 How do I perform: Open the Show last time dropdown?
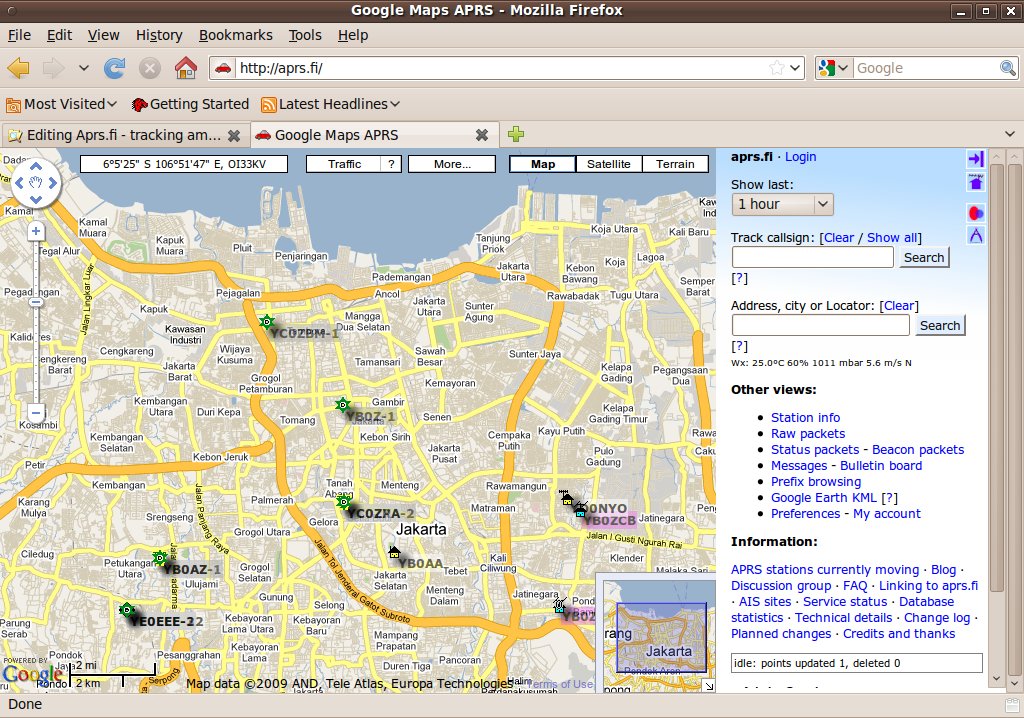pyautogui.click(x=782, y=204)
